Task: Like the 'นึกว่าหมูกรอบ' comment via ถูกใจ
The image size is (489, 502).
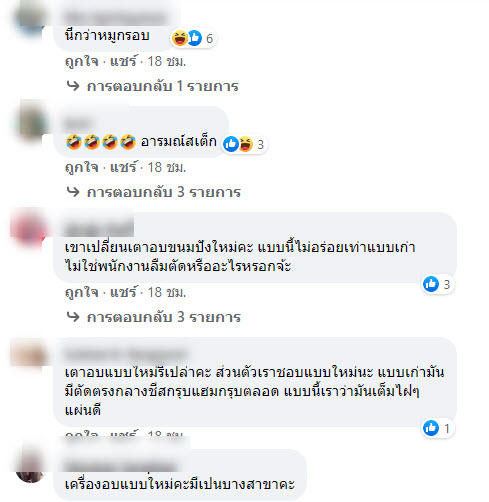Action: click(x=82, y=61)
